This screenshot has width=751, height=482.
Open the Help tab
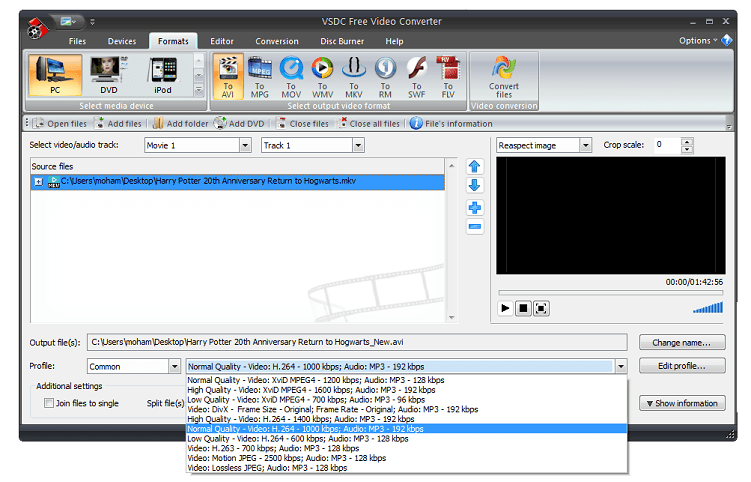click(394, 41)
